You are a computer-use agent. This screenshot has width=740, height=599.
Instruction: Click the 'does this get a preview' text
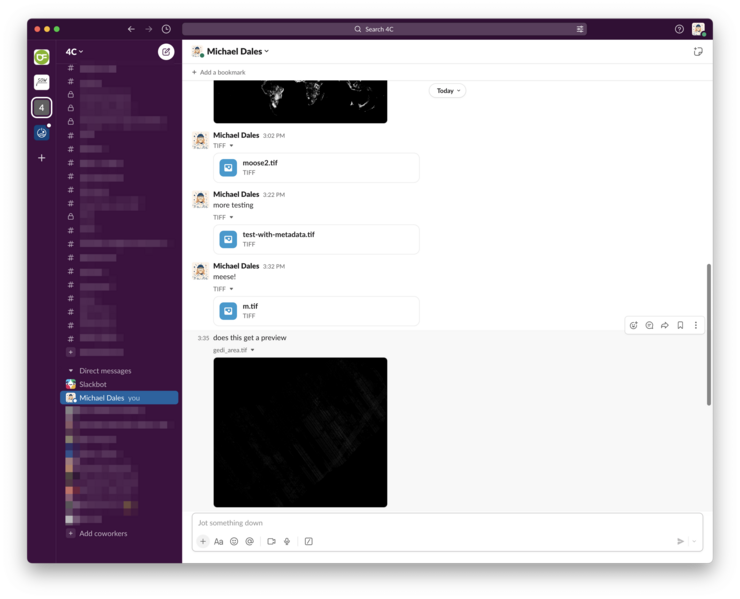249,338
